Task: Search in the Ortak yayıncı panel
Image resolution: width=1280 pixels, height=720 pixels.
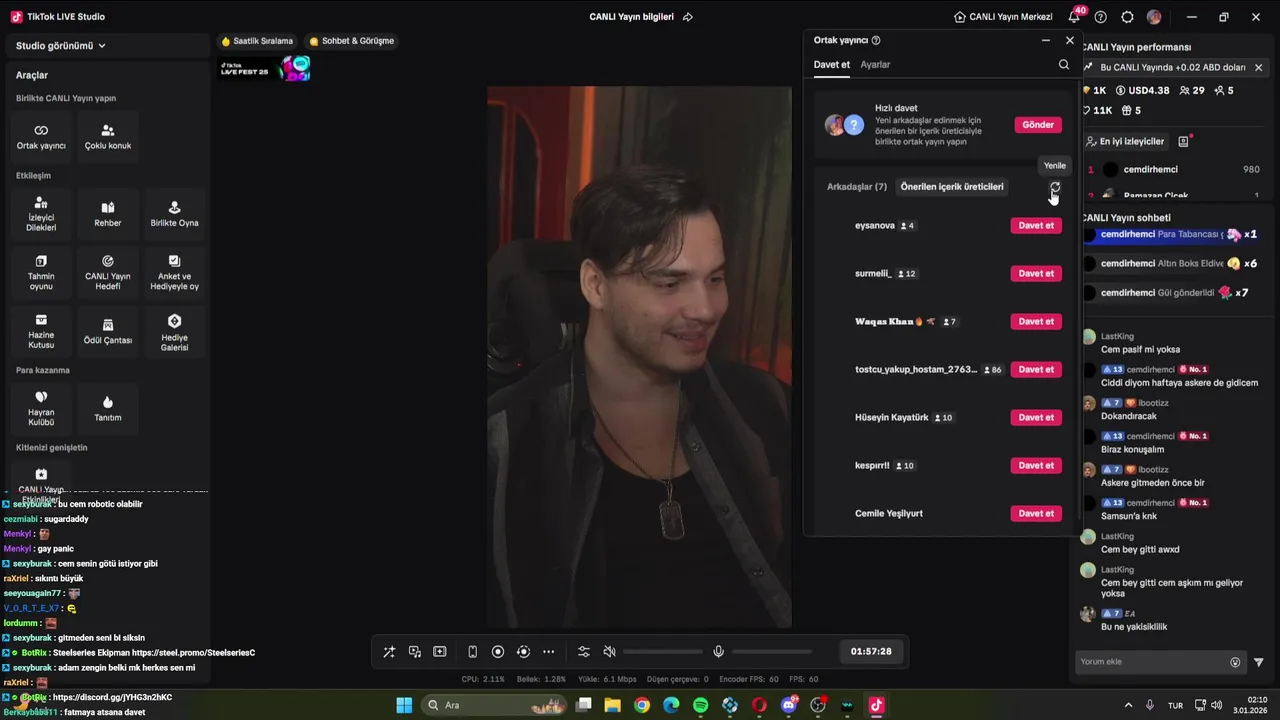Action: (1064, 64)
